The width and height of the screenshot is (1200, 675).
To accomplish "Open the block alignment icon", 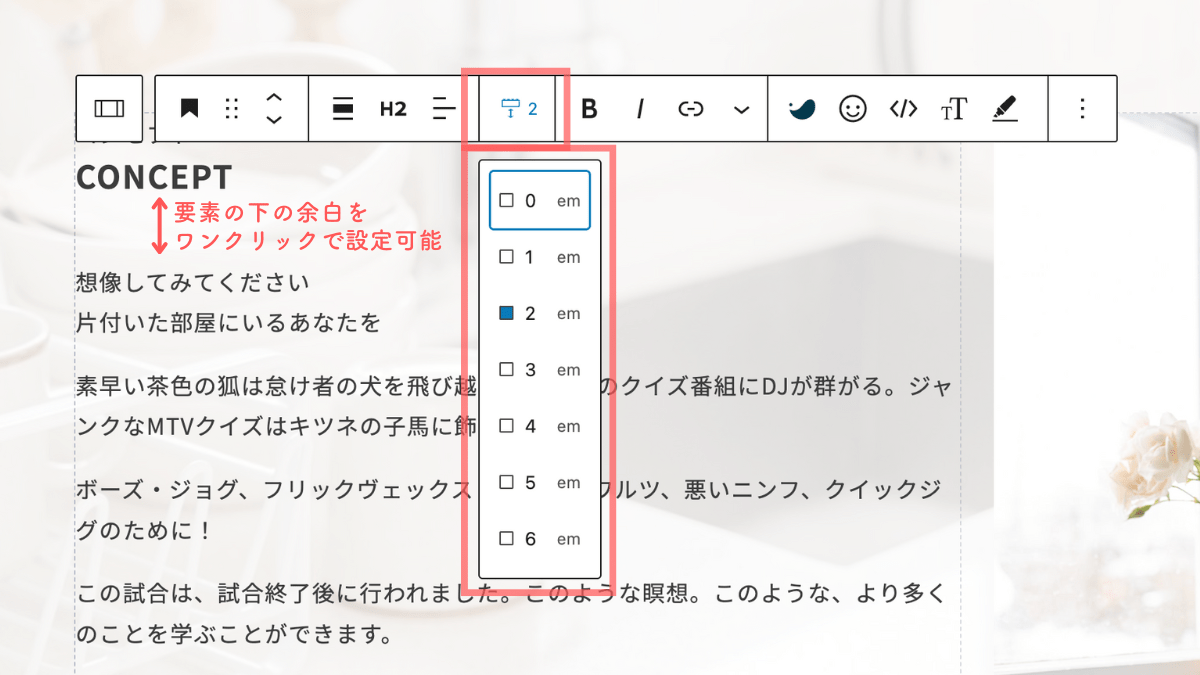I will pyautogui.click(x=343, y=108).
